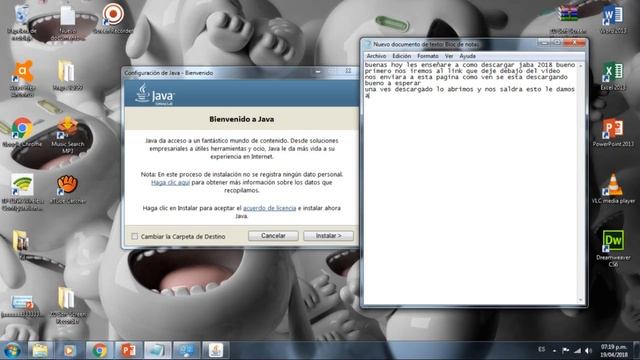Open the 'Haga clic aquí' link
Viewport: 640px width, 360px height.
pos(170,182)
